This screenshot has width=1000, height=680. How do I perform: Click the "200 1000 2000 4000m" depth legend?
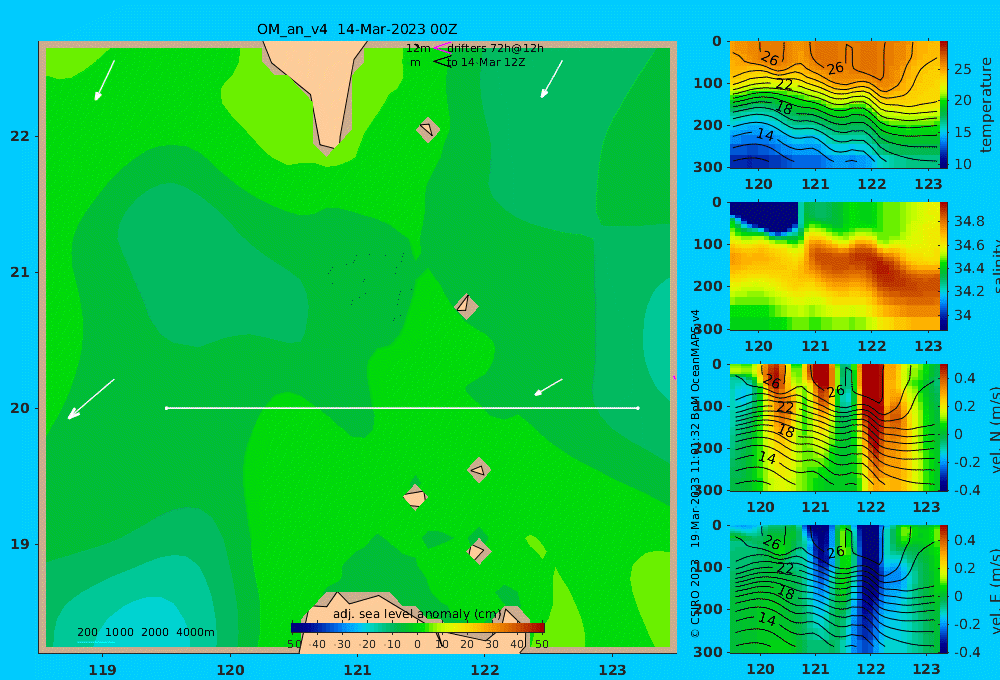(146, 632)
